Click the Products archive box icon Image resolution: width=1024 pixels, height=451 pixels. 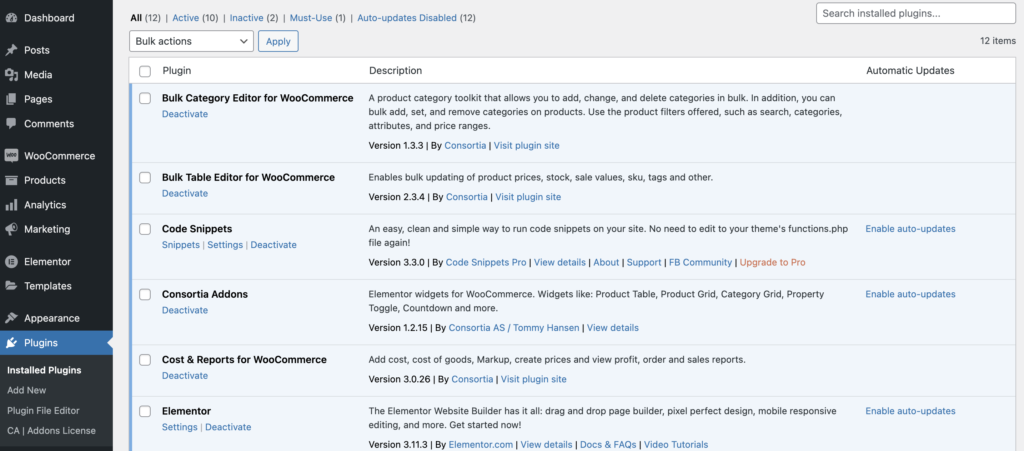11,180
